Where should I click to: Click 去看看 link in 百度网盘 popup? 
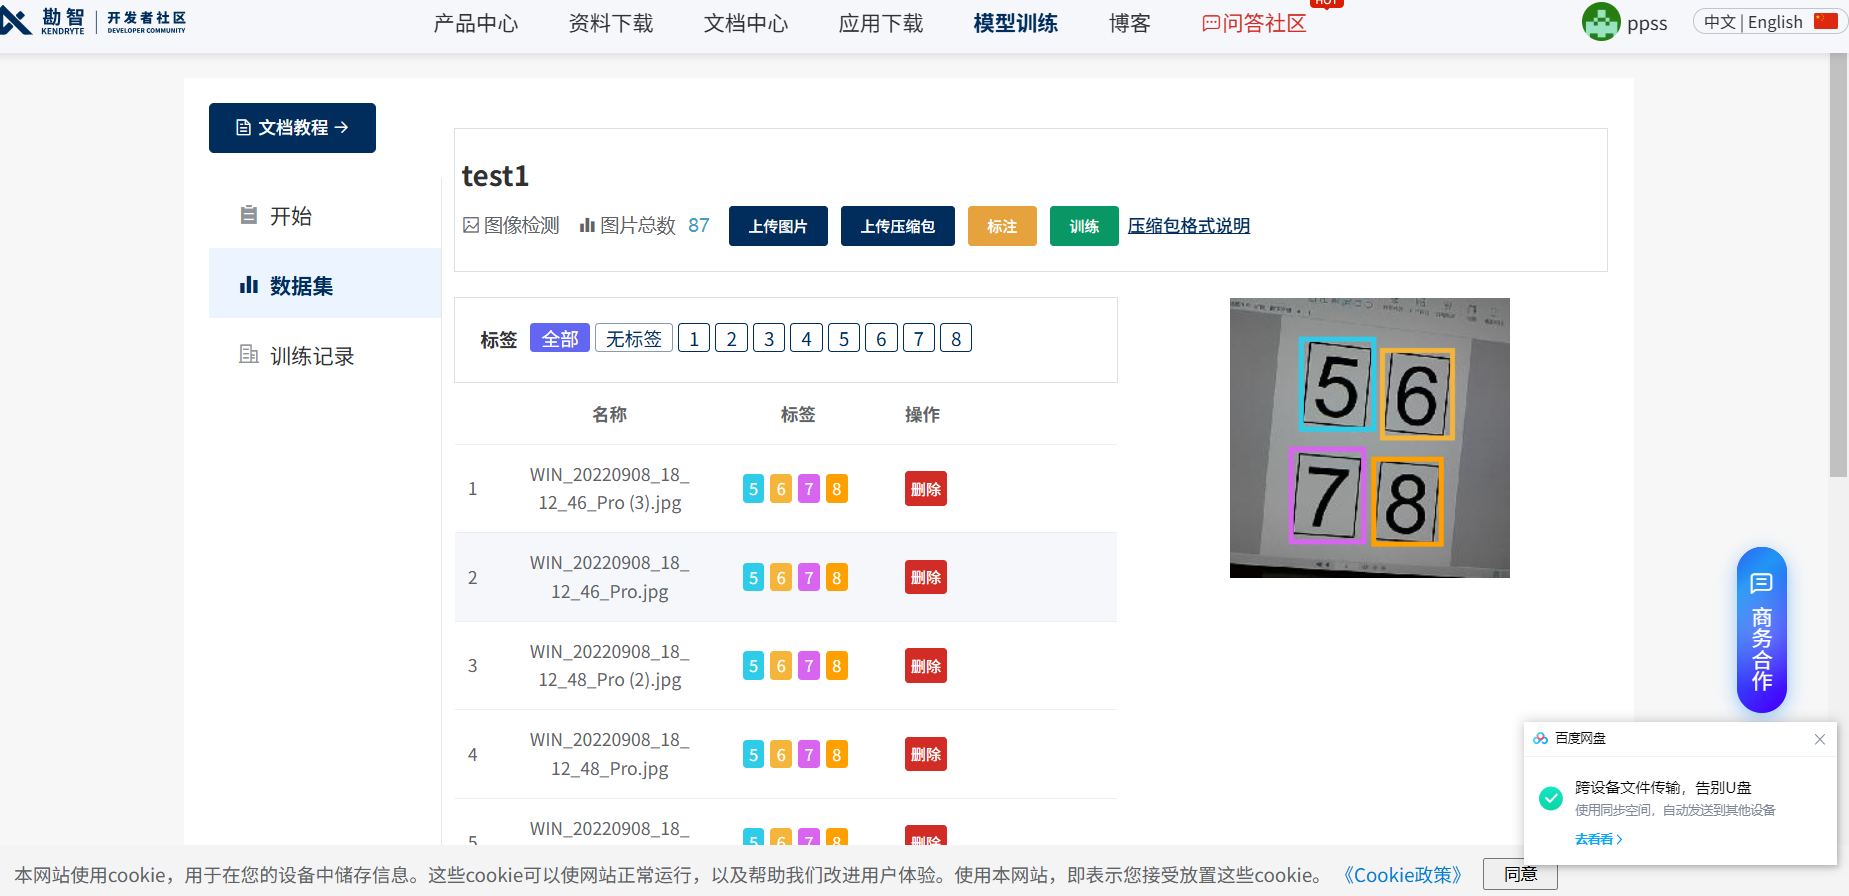pos(1598,839)
